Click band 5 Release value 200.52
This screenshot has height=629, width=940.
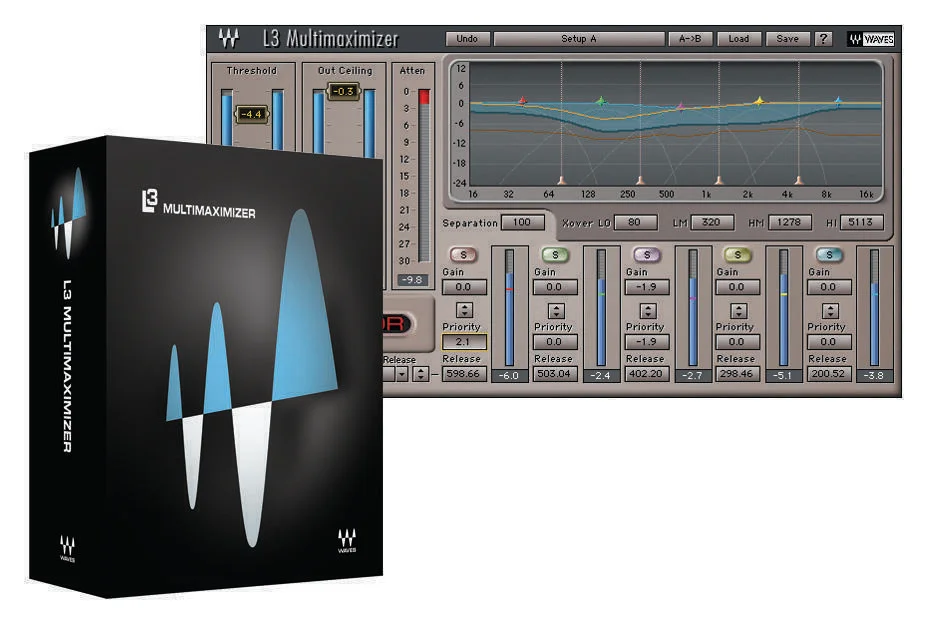pos(829,374)
